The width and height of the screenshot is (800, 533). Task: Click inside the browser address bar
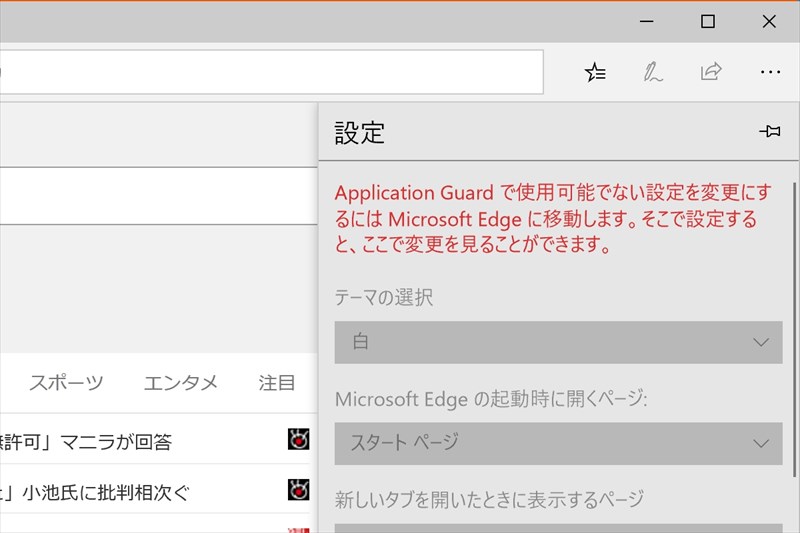pyautogui.click(x=271, y=72)
